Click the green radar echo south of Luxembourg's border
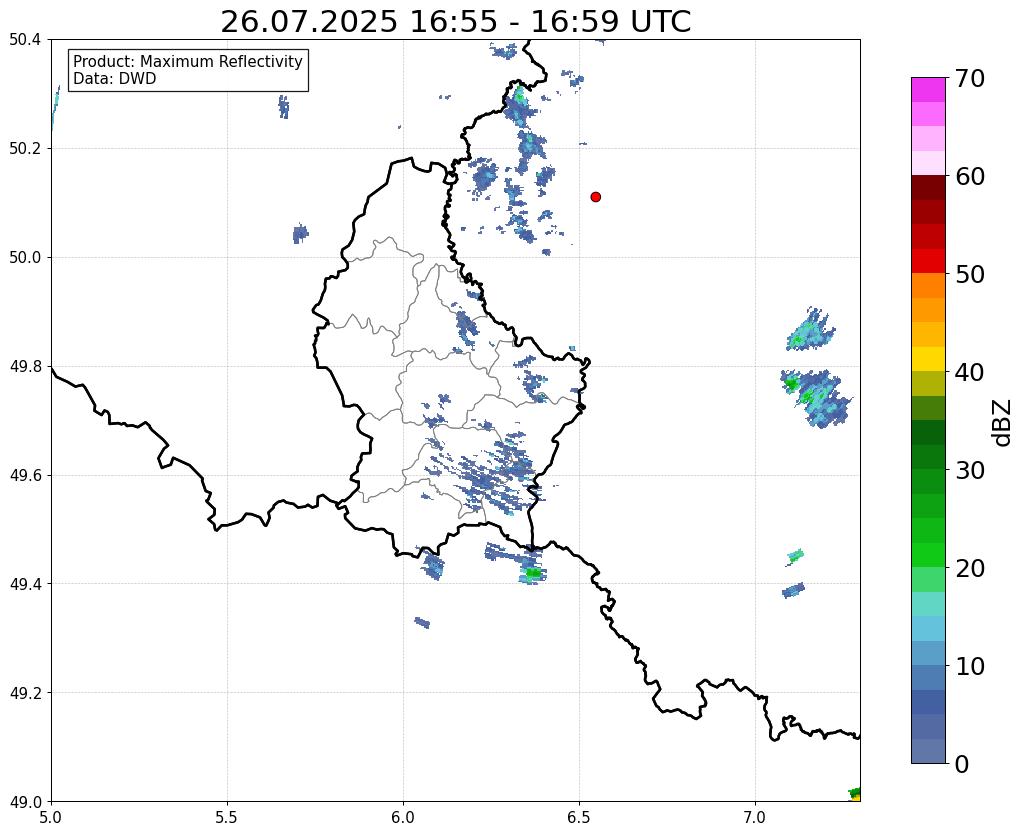The width and height of the screenshot is (1023, 834). click(x=534, y=574)
